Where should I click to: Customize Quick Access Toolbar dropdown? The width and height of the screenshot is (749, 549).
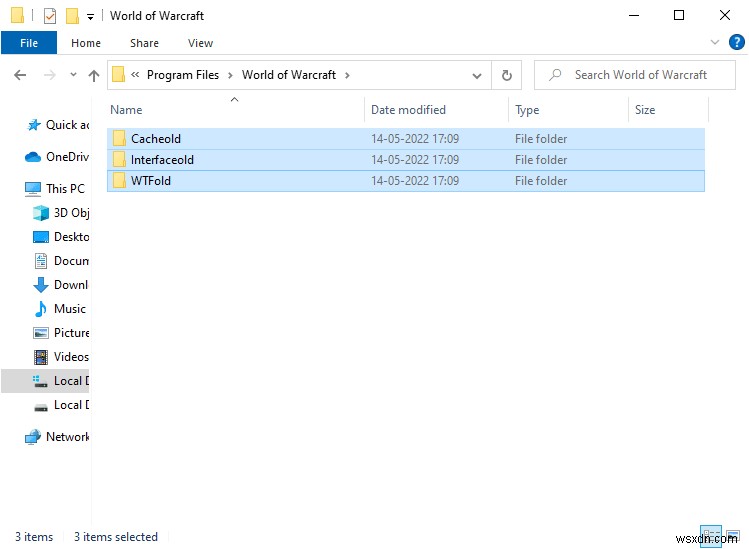click(91, 17)
